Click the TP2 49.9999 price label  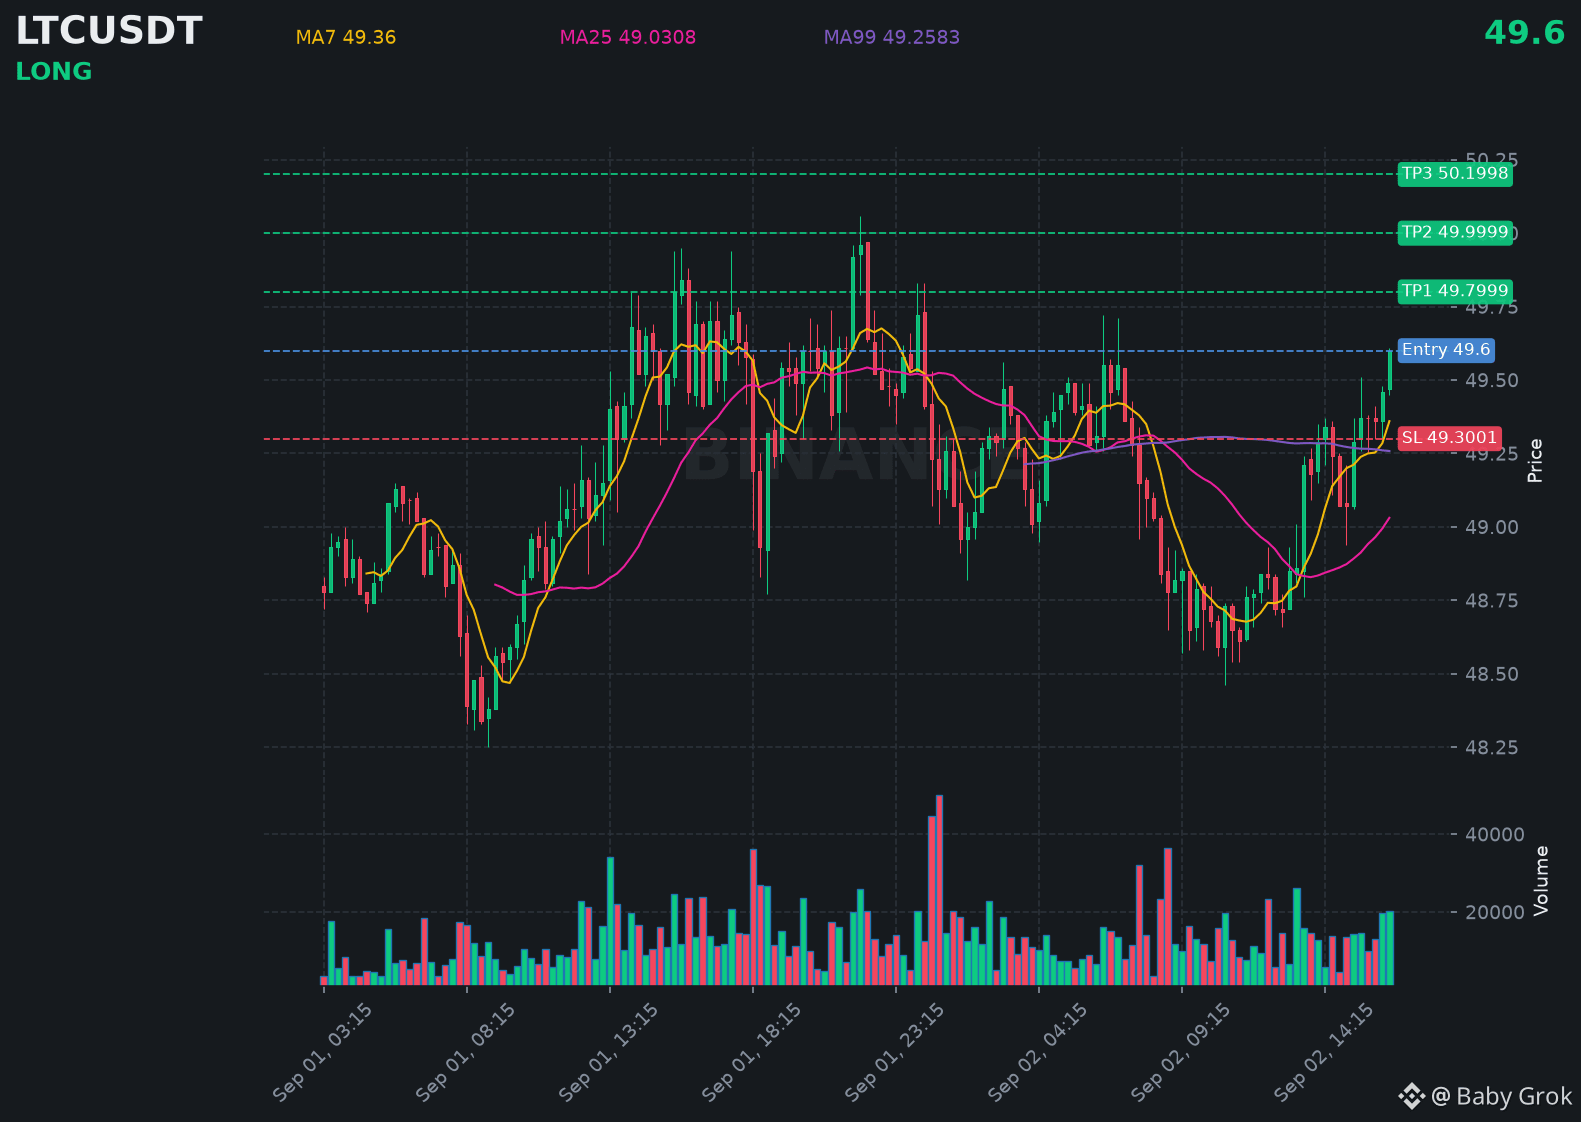(x=1455, y=233)
